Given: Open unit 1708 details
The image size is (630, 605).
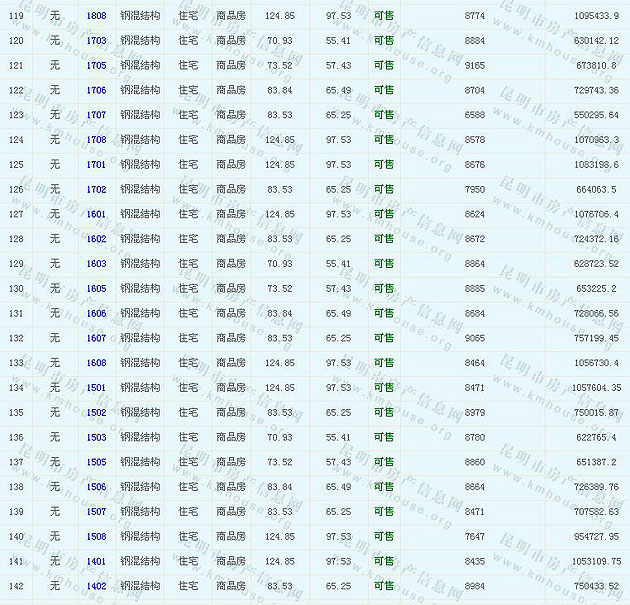Looking at the screenshot, I should click(x=96, y=140).
